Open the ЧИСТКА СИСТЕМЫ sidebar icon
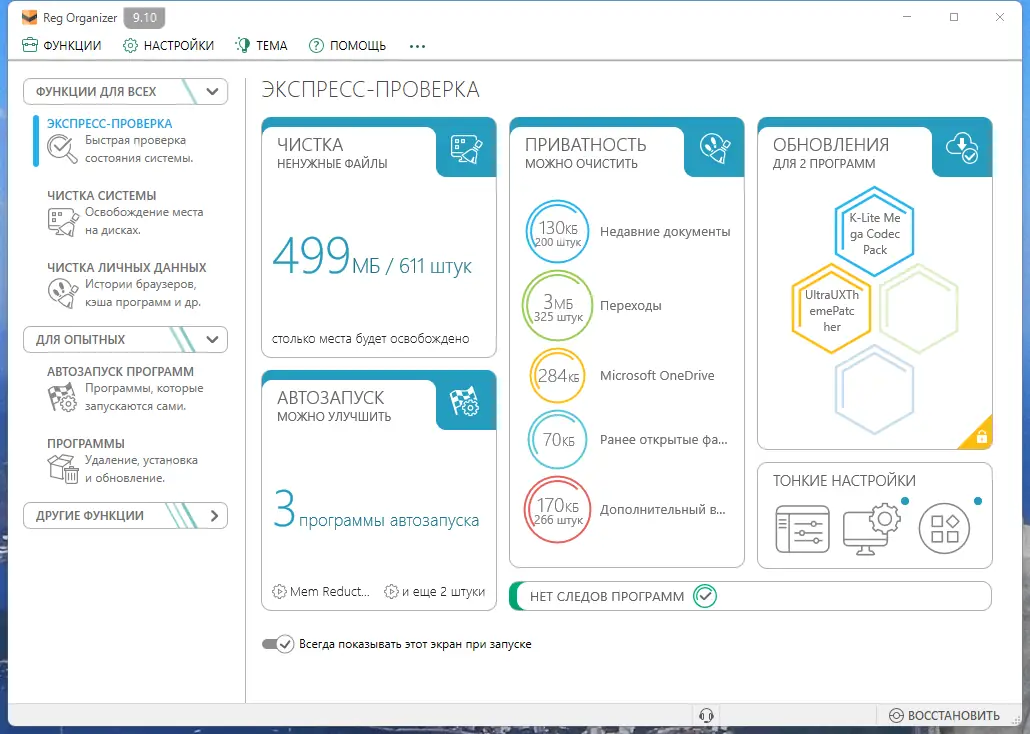 [63, 221]
